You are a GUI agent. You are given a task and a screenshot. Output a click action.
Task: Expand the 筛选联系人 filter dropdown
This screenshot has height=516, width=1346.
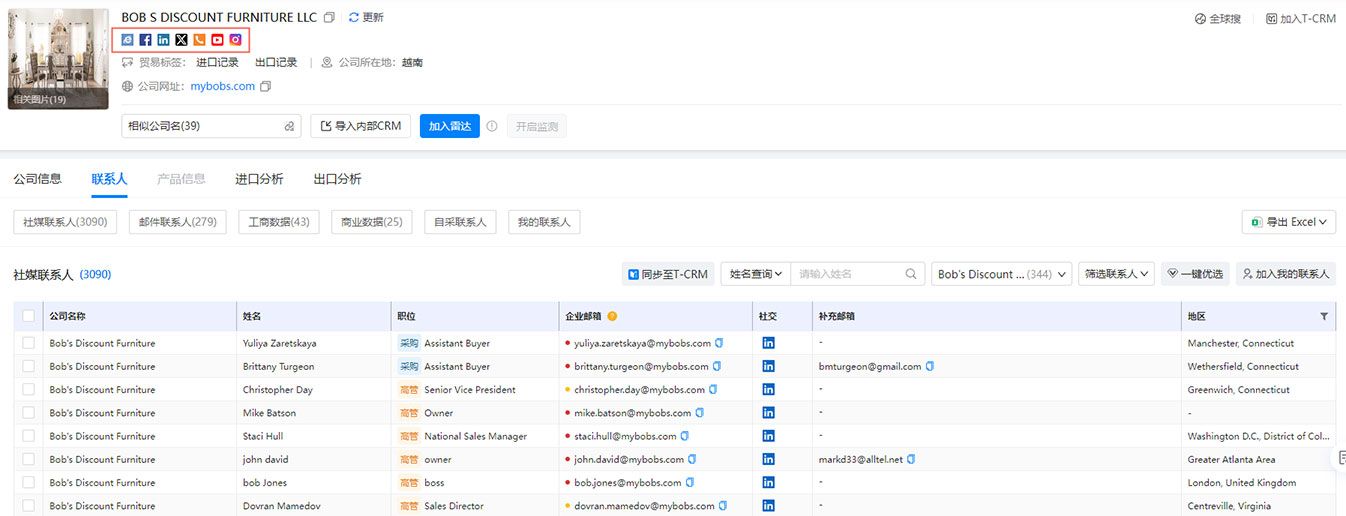click(x=1116, y=274)
